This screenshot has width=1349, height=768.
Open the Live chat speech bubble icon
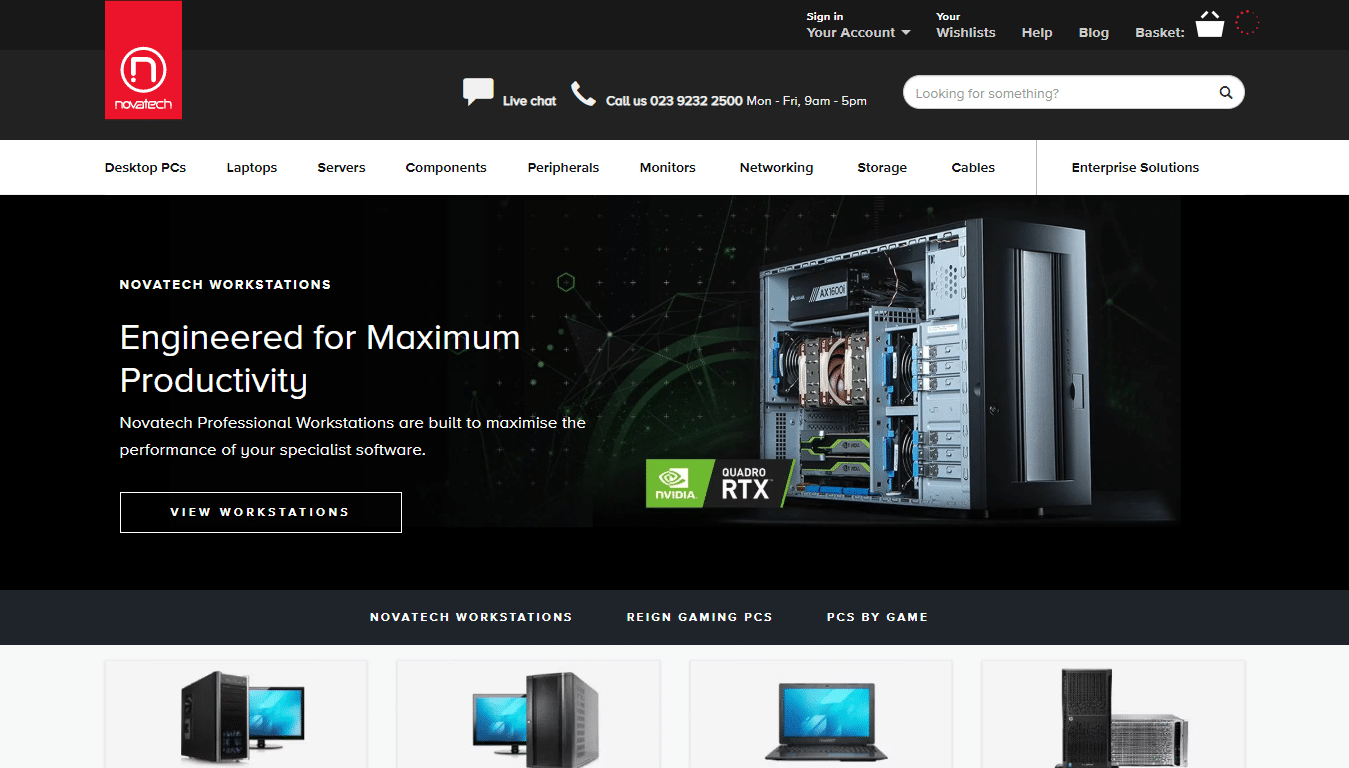pos(478,93)
